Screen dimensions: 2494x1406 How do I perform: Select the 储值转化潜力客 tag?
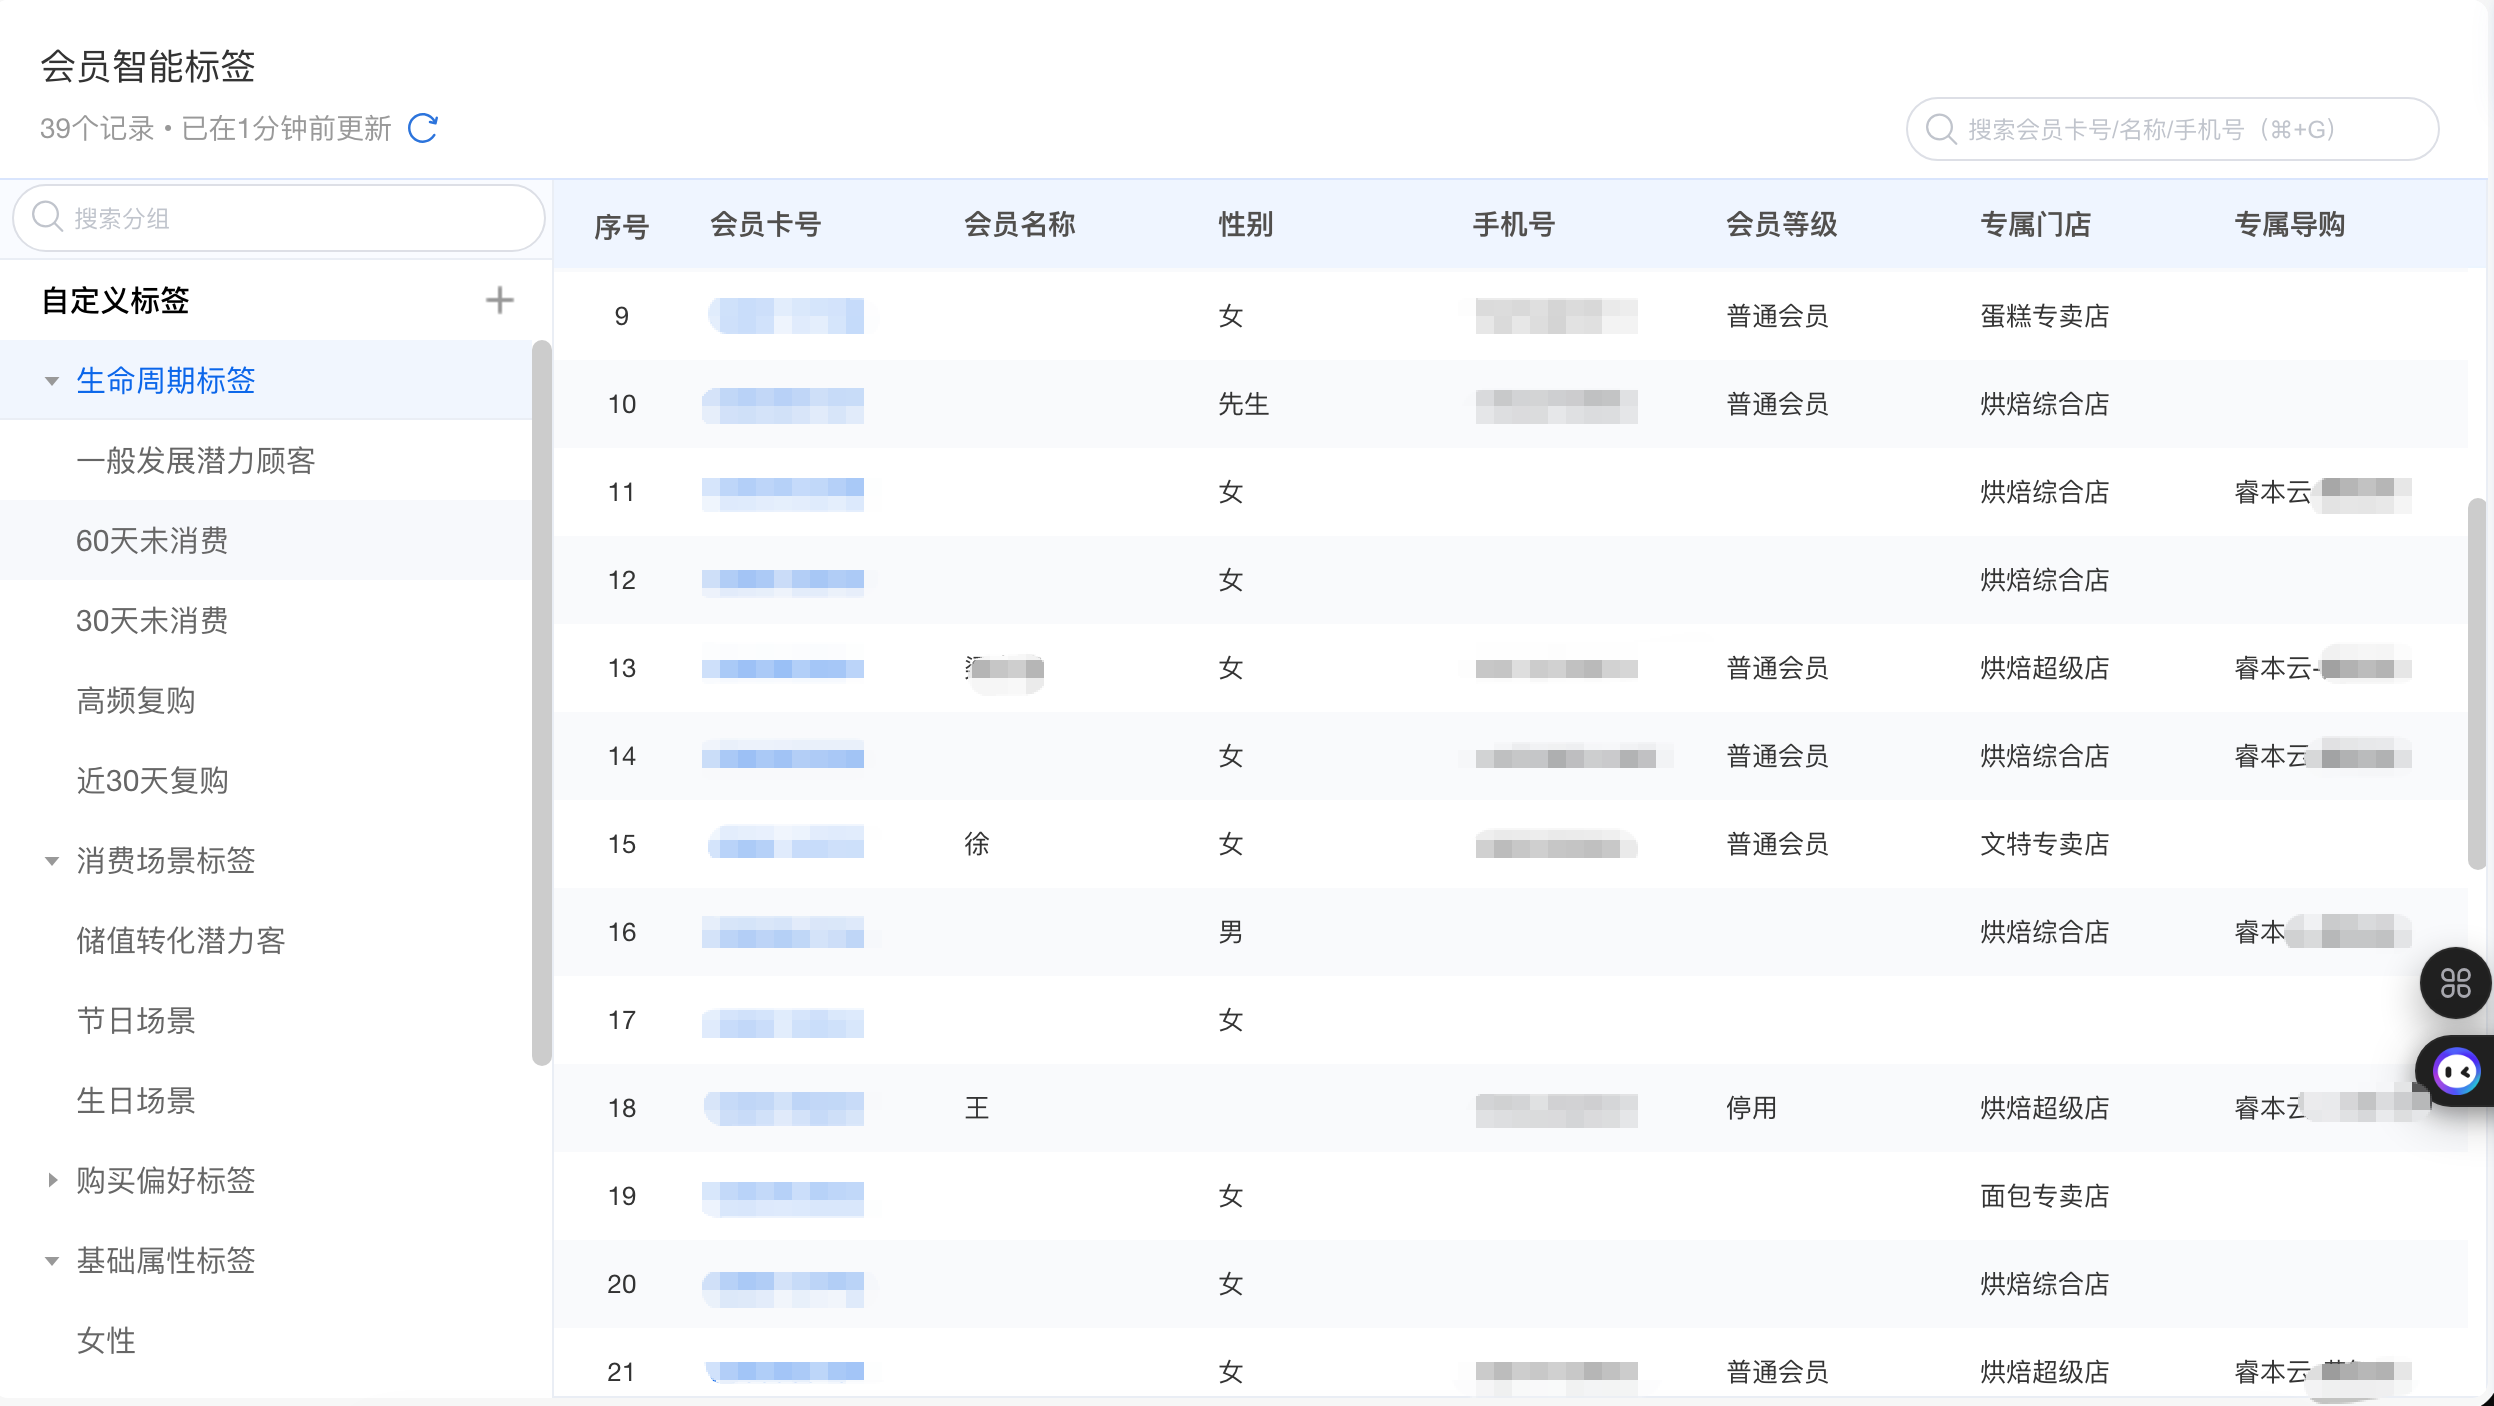(181, 941)
